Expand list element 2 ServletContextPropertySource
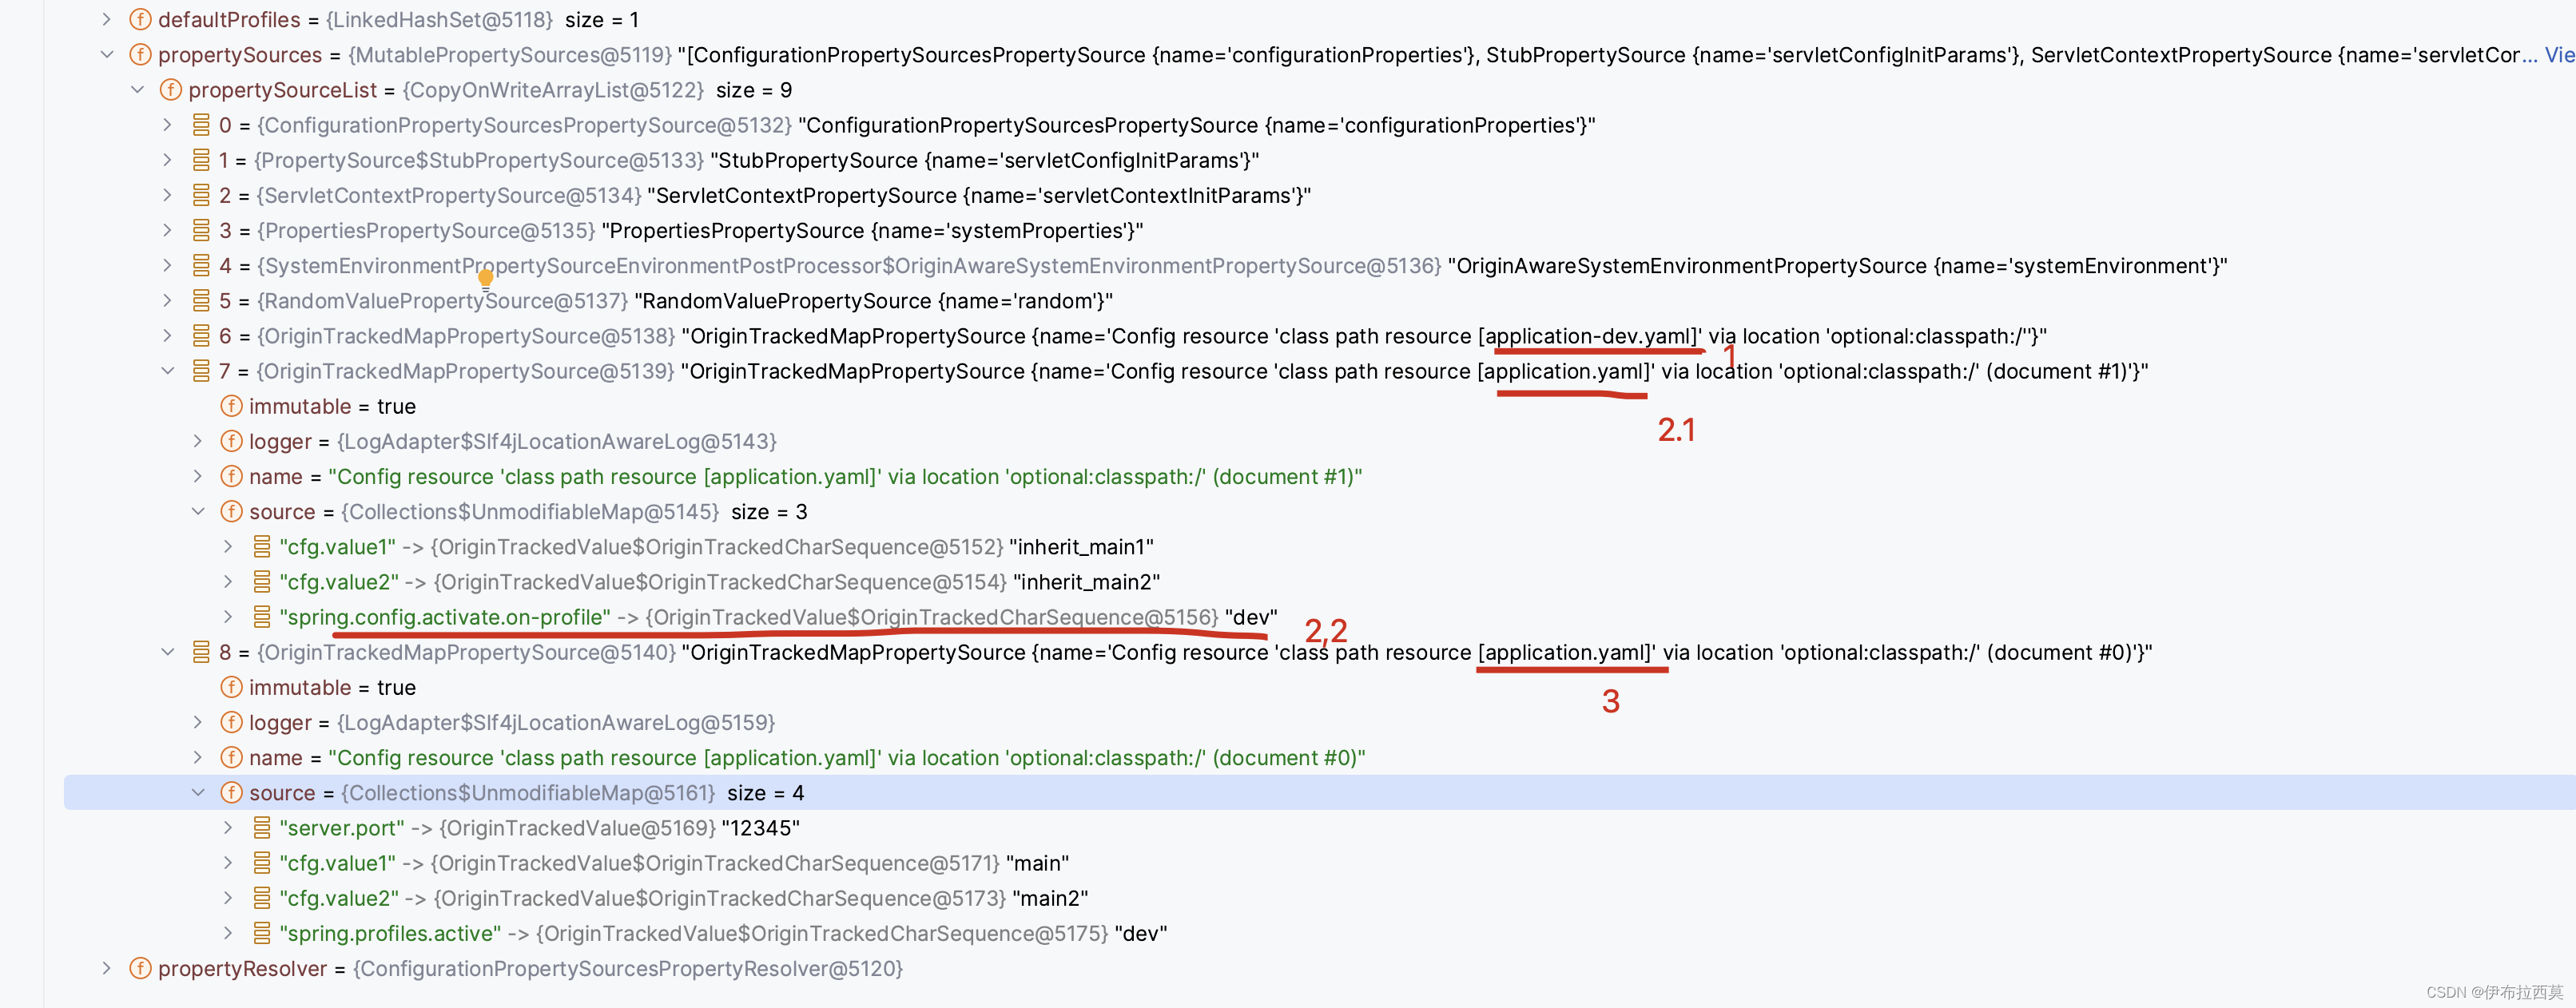Screen dimensions: 2576x1008 (168, 195)
